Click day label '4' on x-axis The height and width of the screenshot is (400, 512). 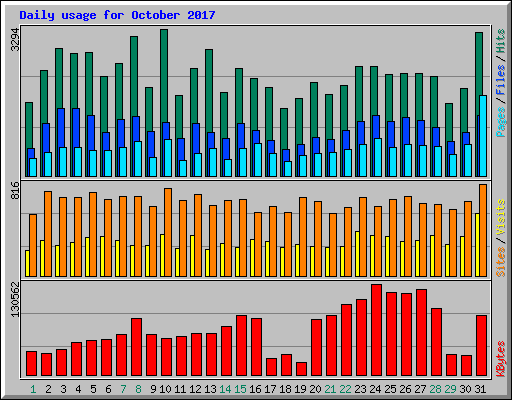point(78,389)
